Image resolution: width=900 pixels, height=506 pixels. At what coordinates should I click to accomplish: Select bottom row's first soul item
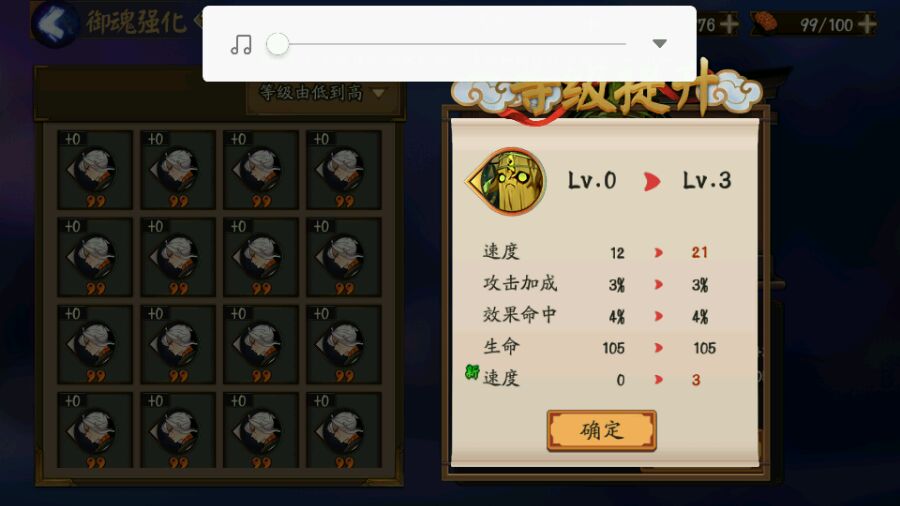click(95, 431)
